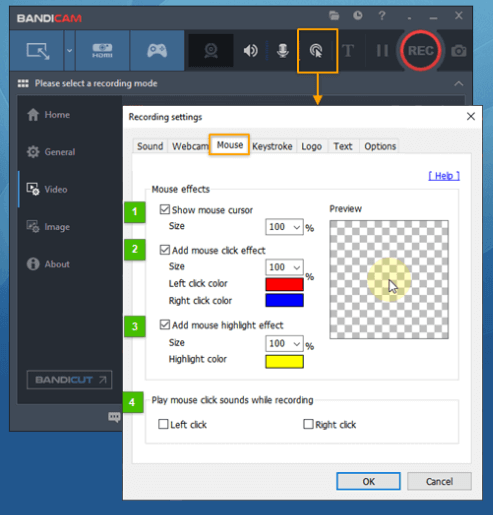Select screen recording mode icon
493x515 pixels.
(38, 51)
